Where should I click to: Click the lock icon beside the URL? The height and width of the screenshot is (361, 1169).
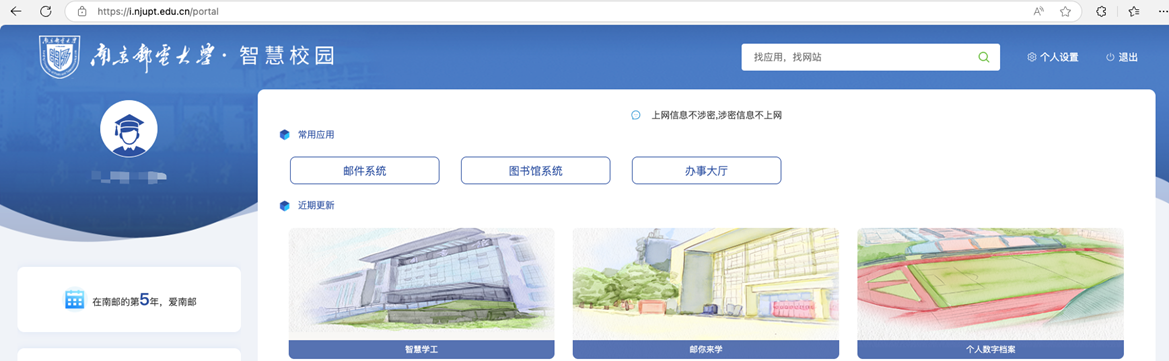coord(82,12)
